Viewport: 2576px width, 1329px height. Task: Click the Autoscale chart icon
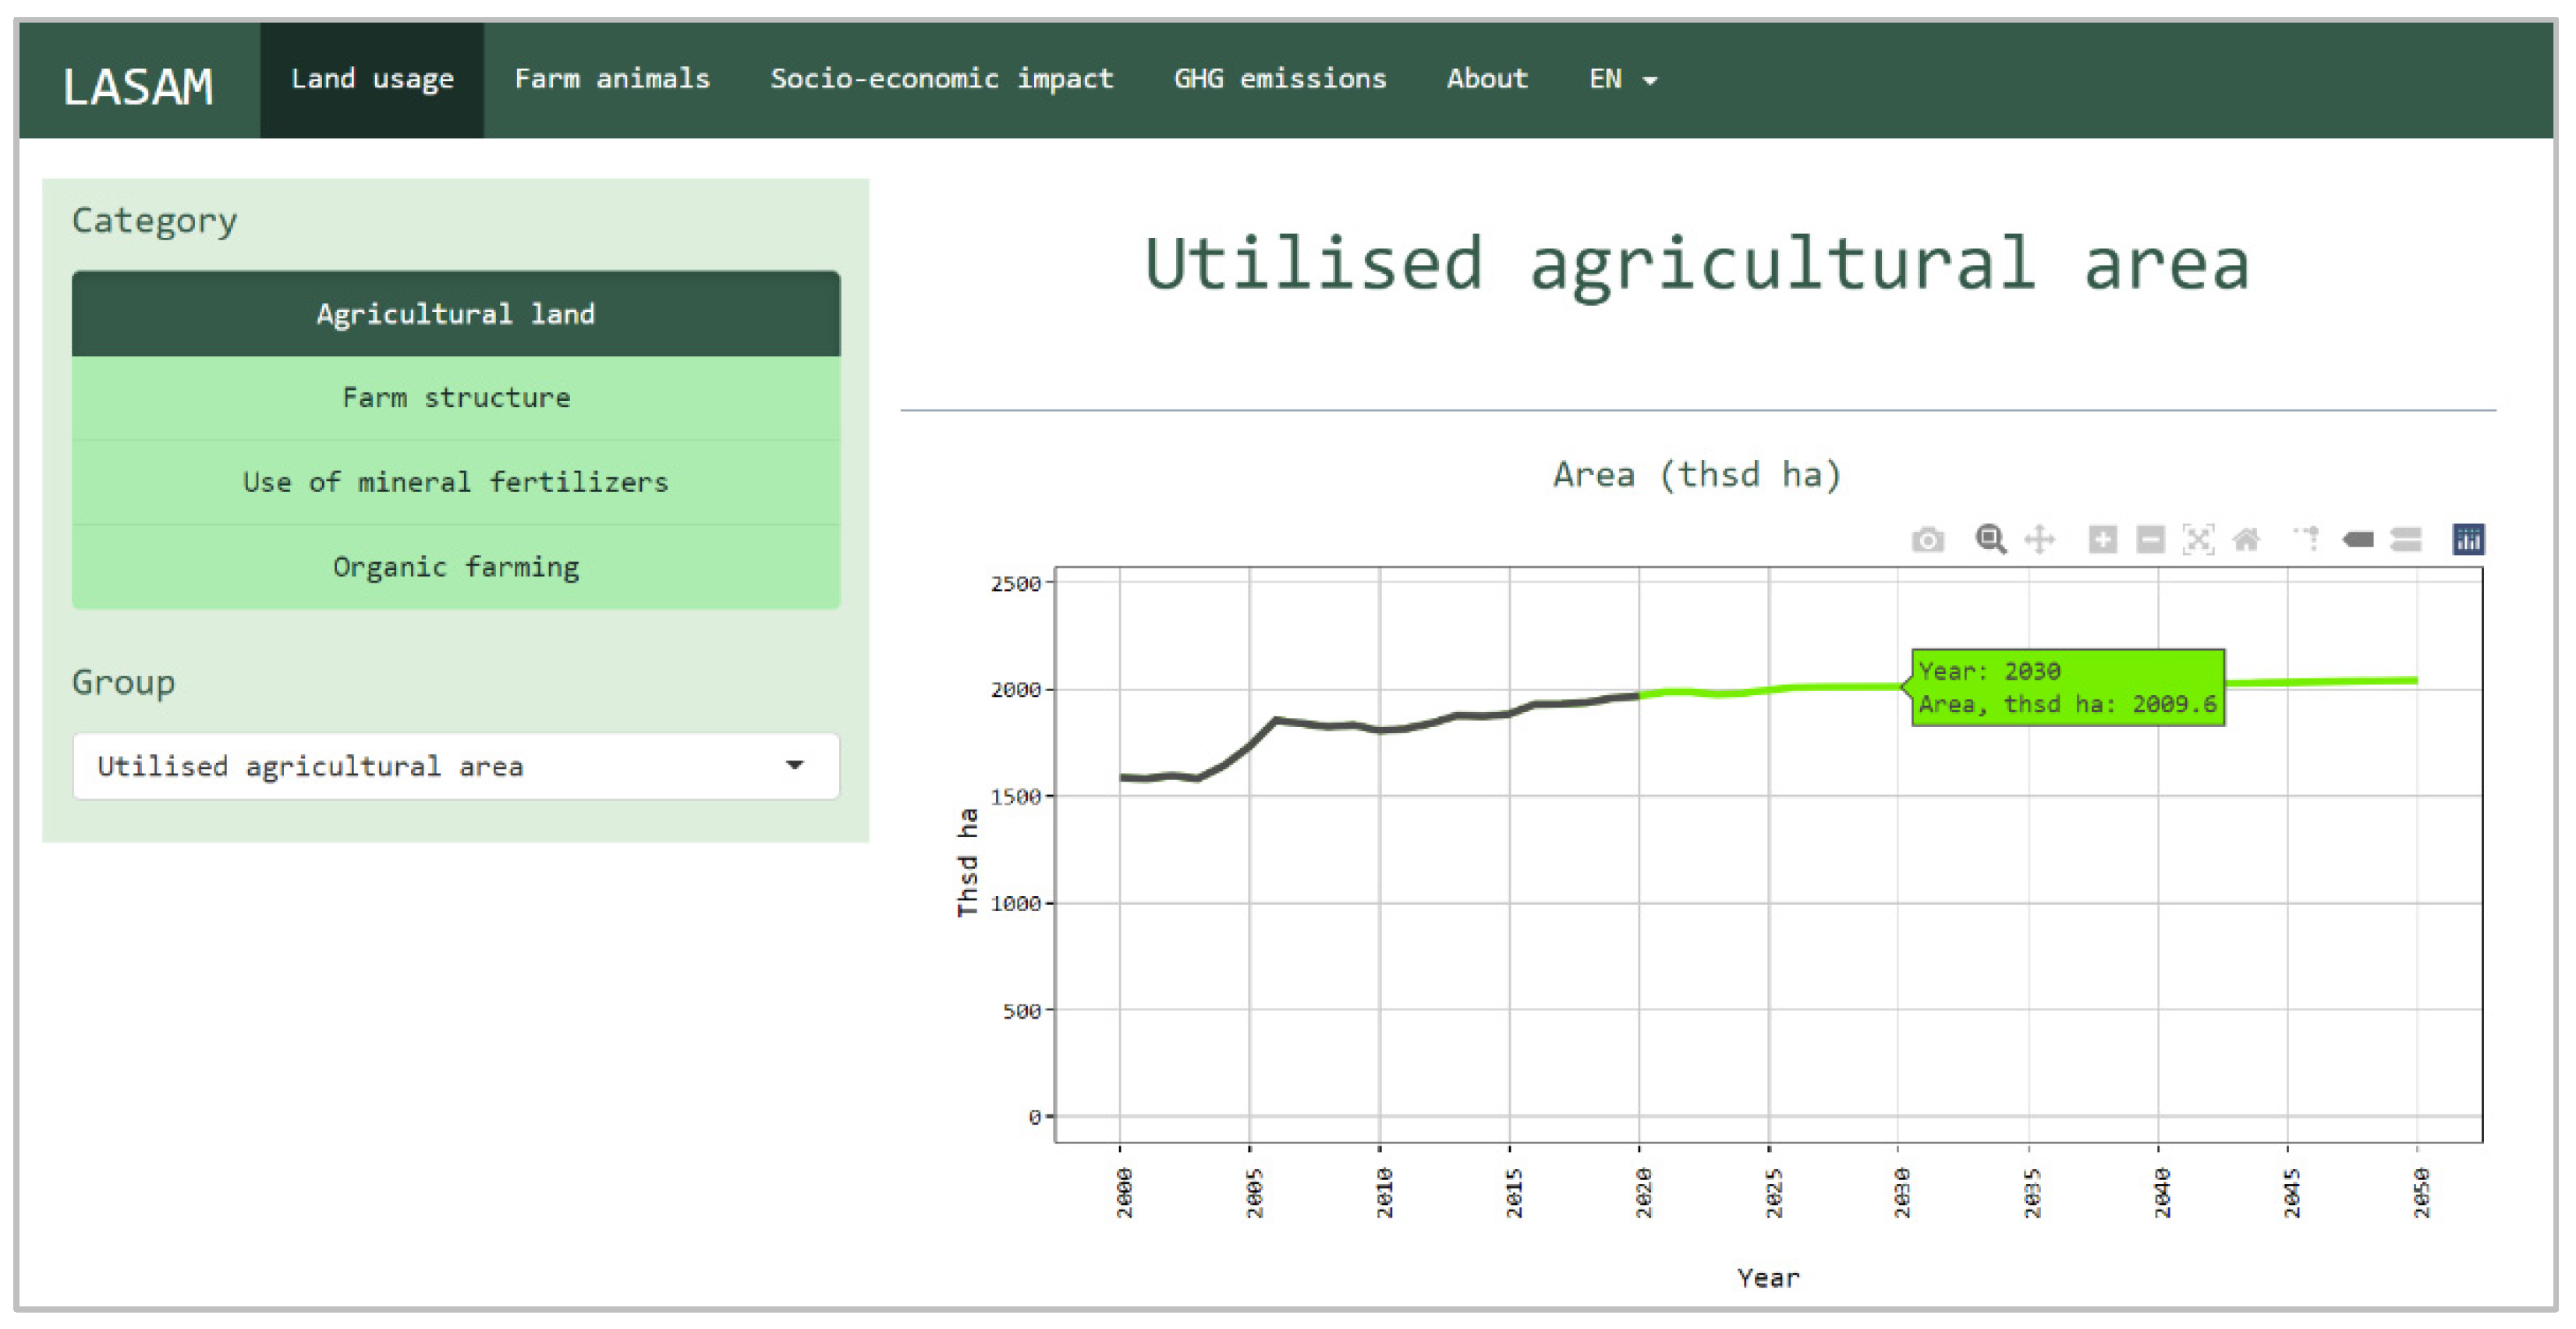[2198, 540]
